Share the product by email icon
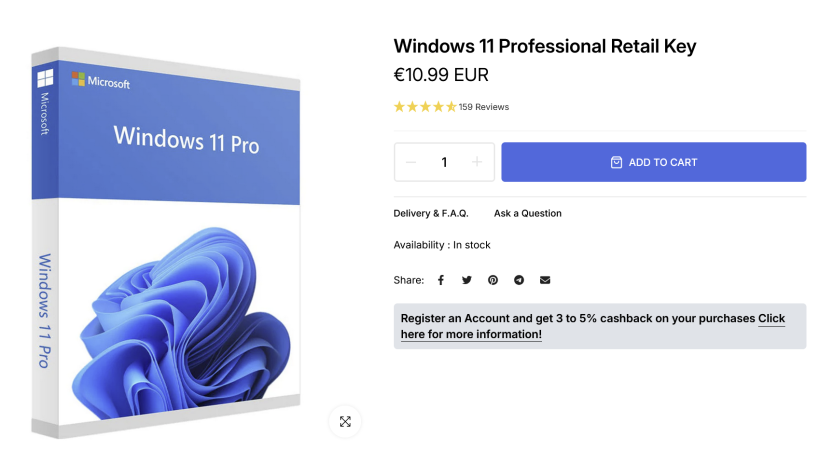Image resolution: width=834 pixels, height=450 pixels. [x=545, y=280]
